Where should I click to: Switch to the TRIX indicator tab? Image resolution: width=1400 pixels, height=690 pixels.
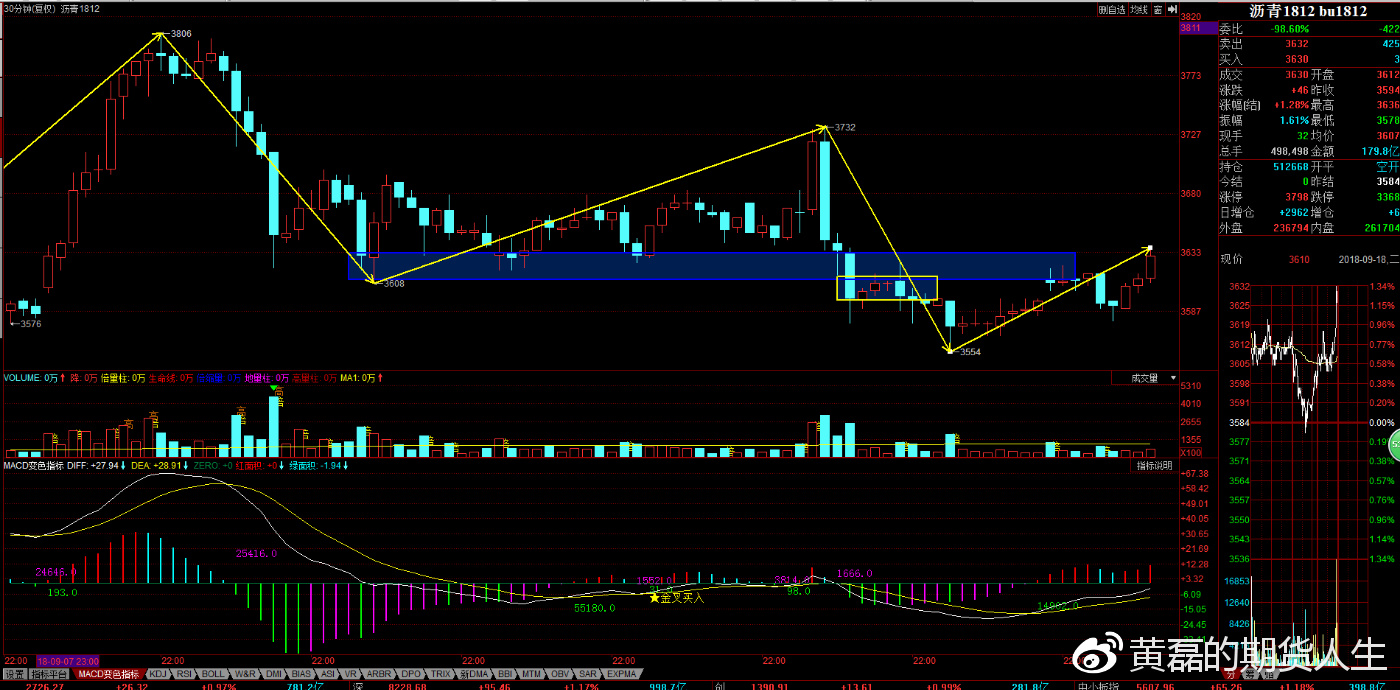pyautogui.click(x=440, y=674)
